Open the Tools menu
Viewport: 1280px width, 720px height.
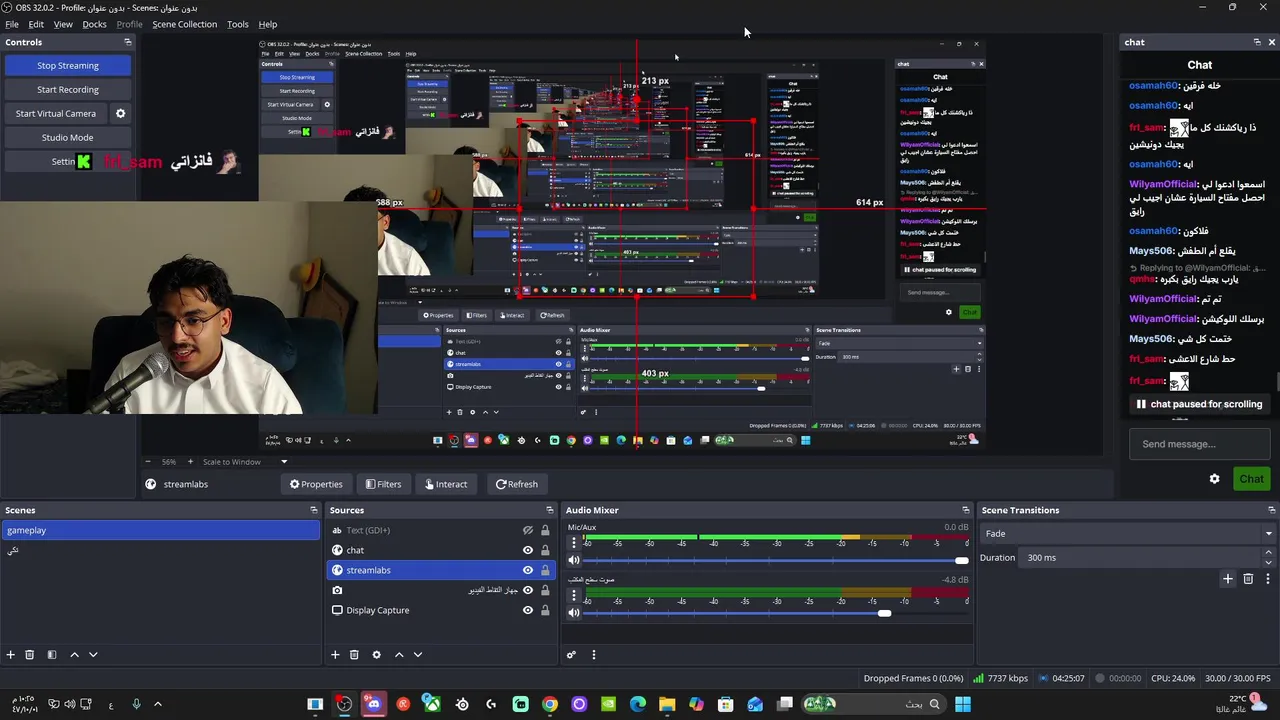pos(237,24)
